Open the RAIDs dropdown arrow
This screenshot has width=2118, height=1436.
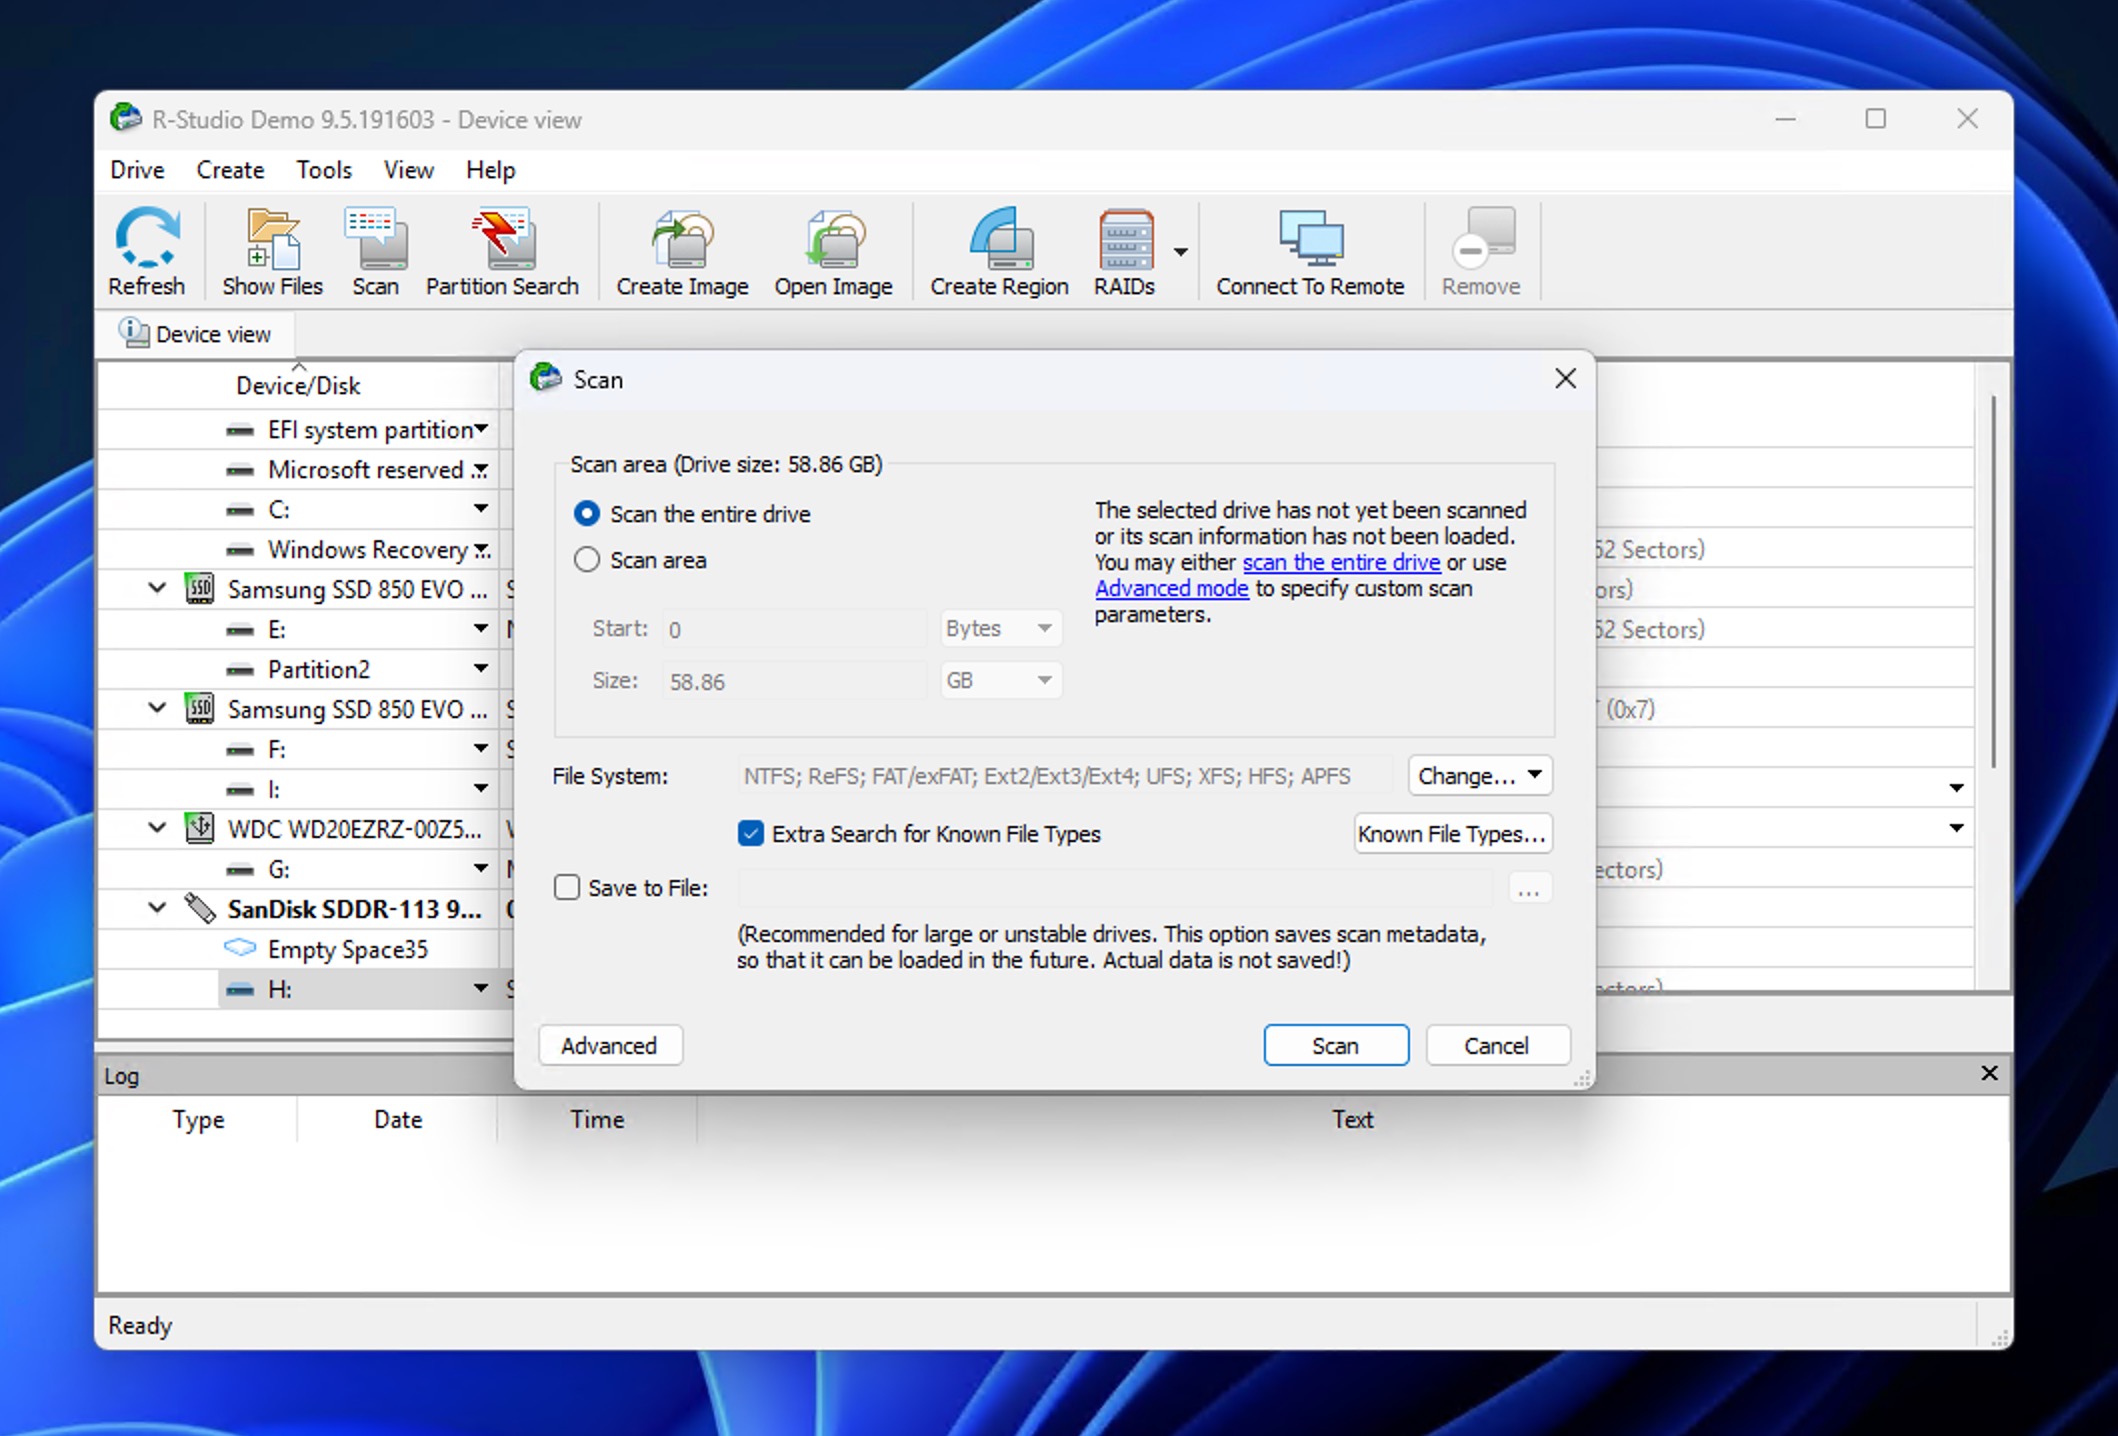click(1182, 252)
